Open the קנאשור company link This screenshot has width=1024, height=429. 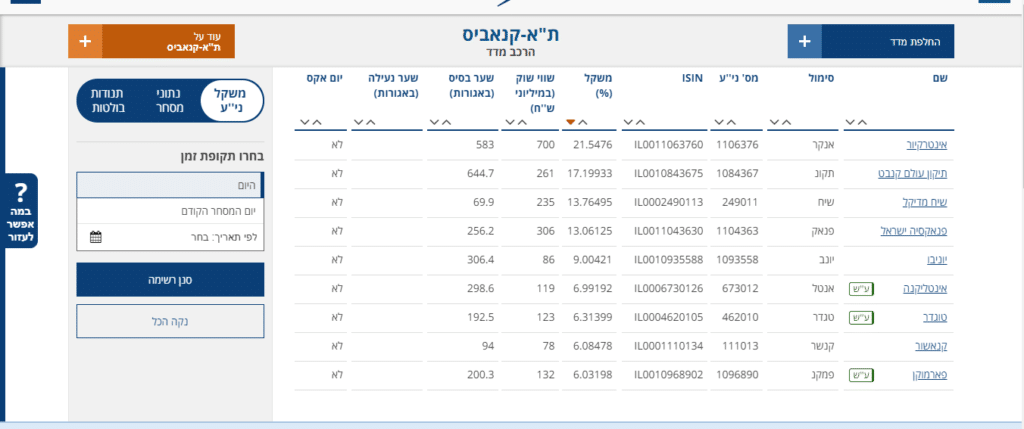(930, 345)
